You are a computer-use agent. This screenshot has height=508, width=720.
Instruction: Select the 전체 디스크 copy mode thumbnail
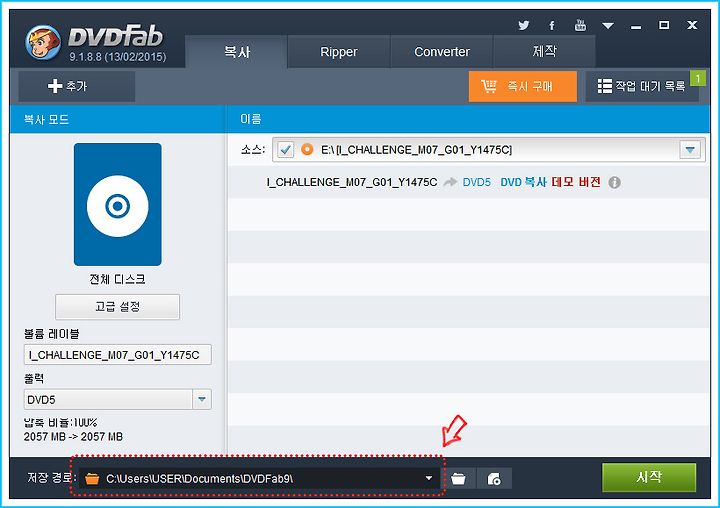click(x=118, y=204)
